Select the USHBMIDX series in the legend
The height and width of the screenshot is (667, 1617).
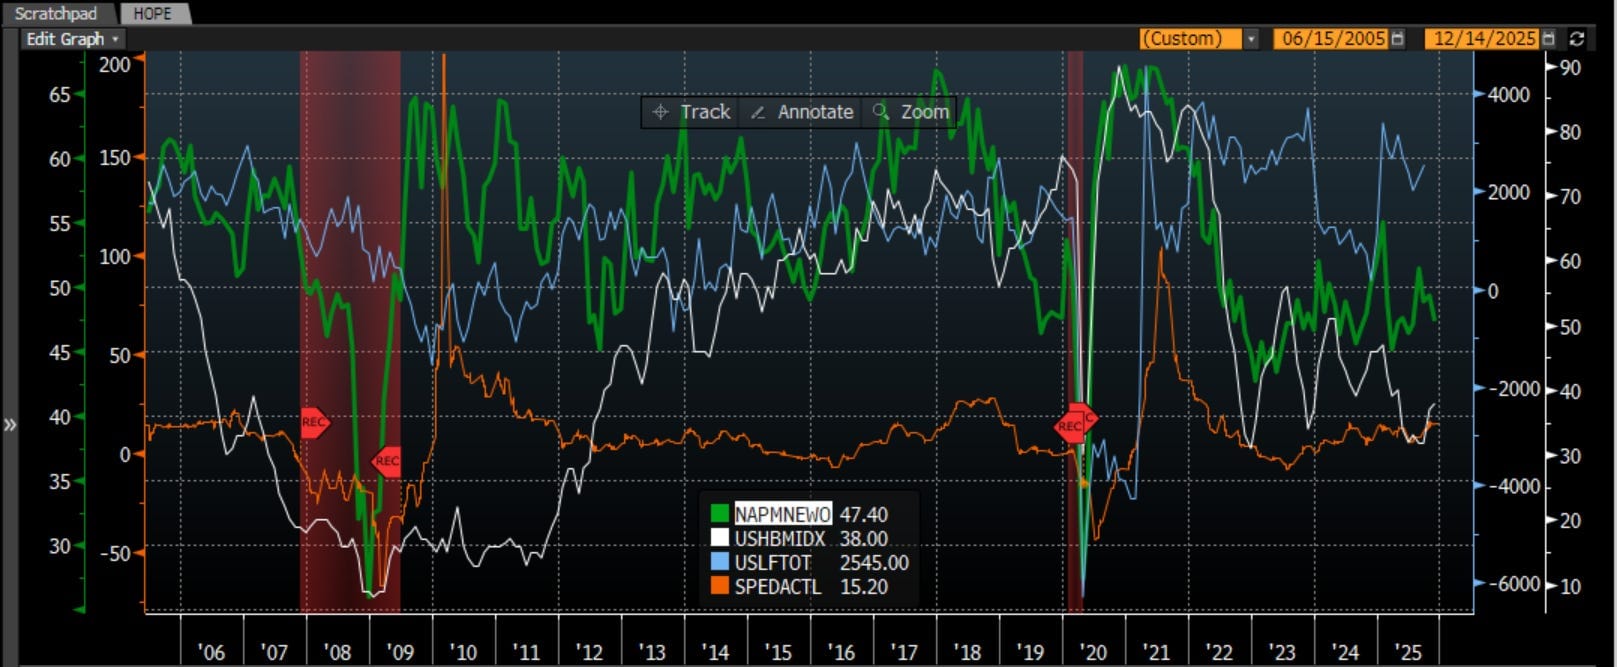coord(780,538)
